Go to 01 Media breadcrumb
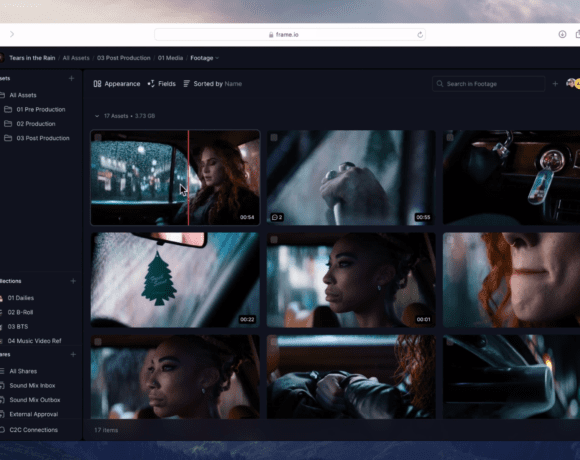Viewport: 580px width, 460px height. tap(170, 58)
